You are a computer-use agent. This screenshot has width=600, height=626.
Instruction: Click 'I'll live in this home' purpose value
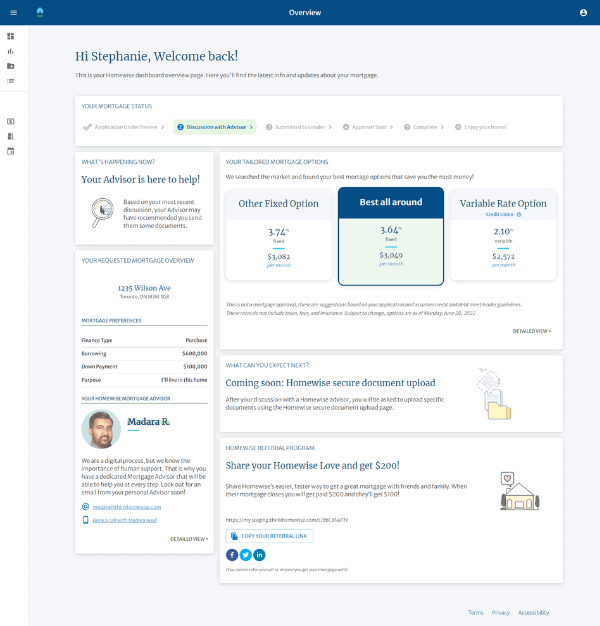coord(184,380)
